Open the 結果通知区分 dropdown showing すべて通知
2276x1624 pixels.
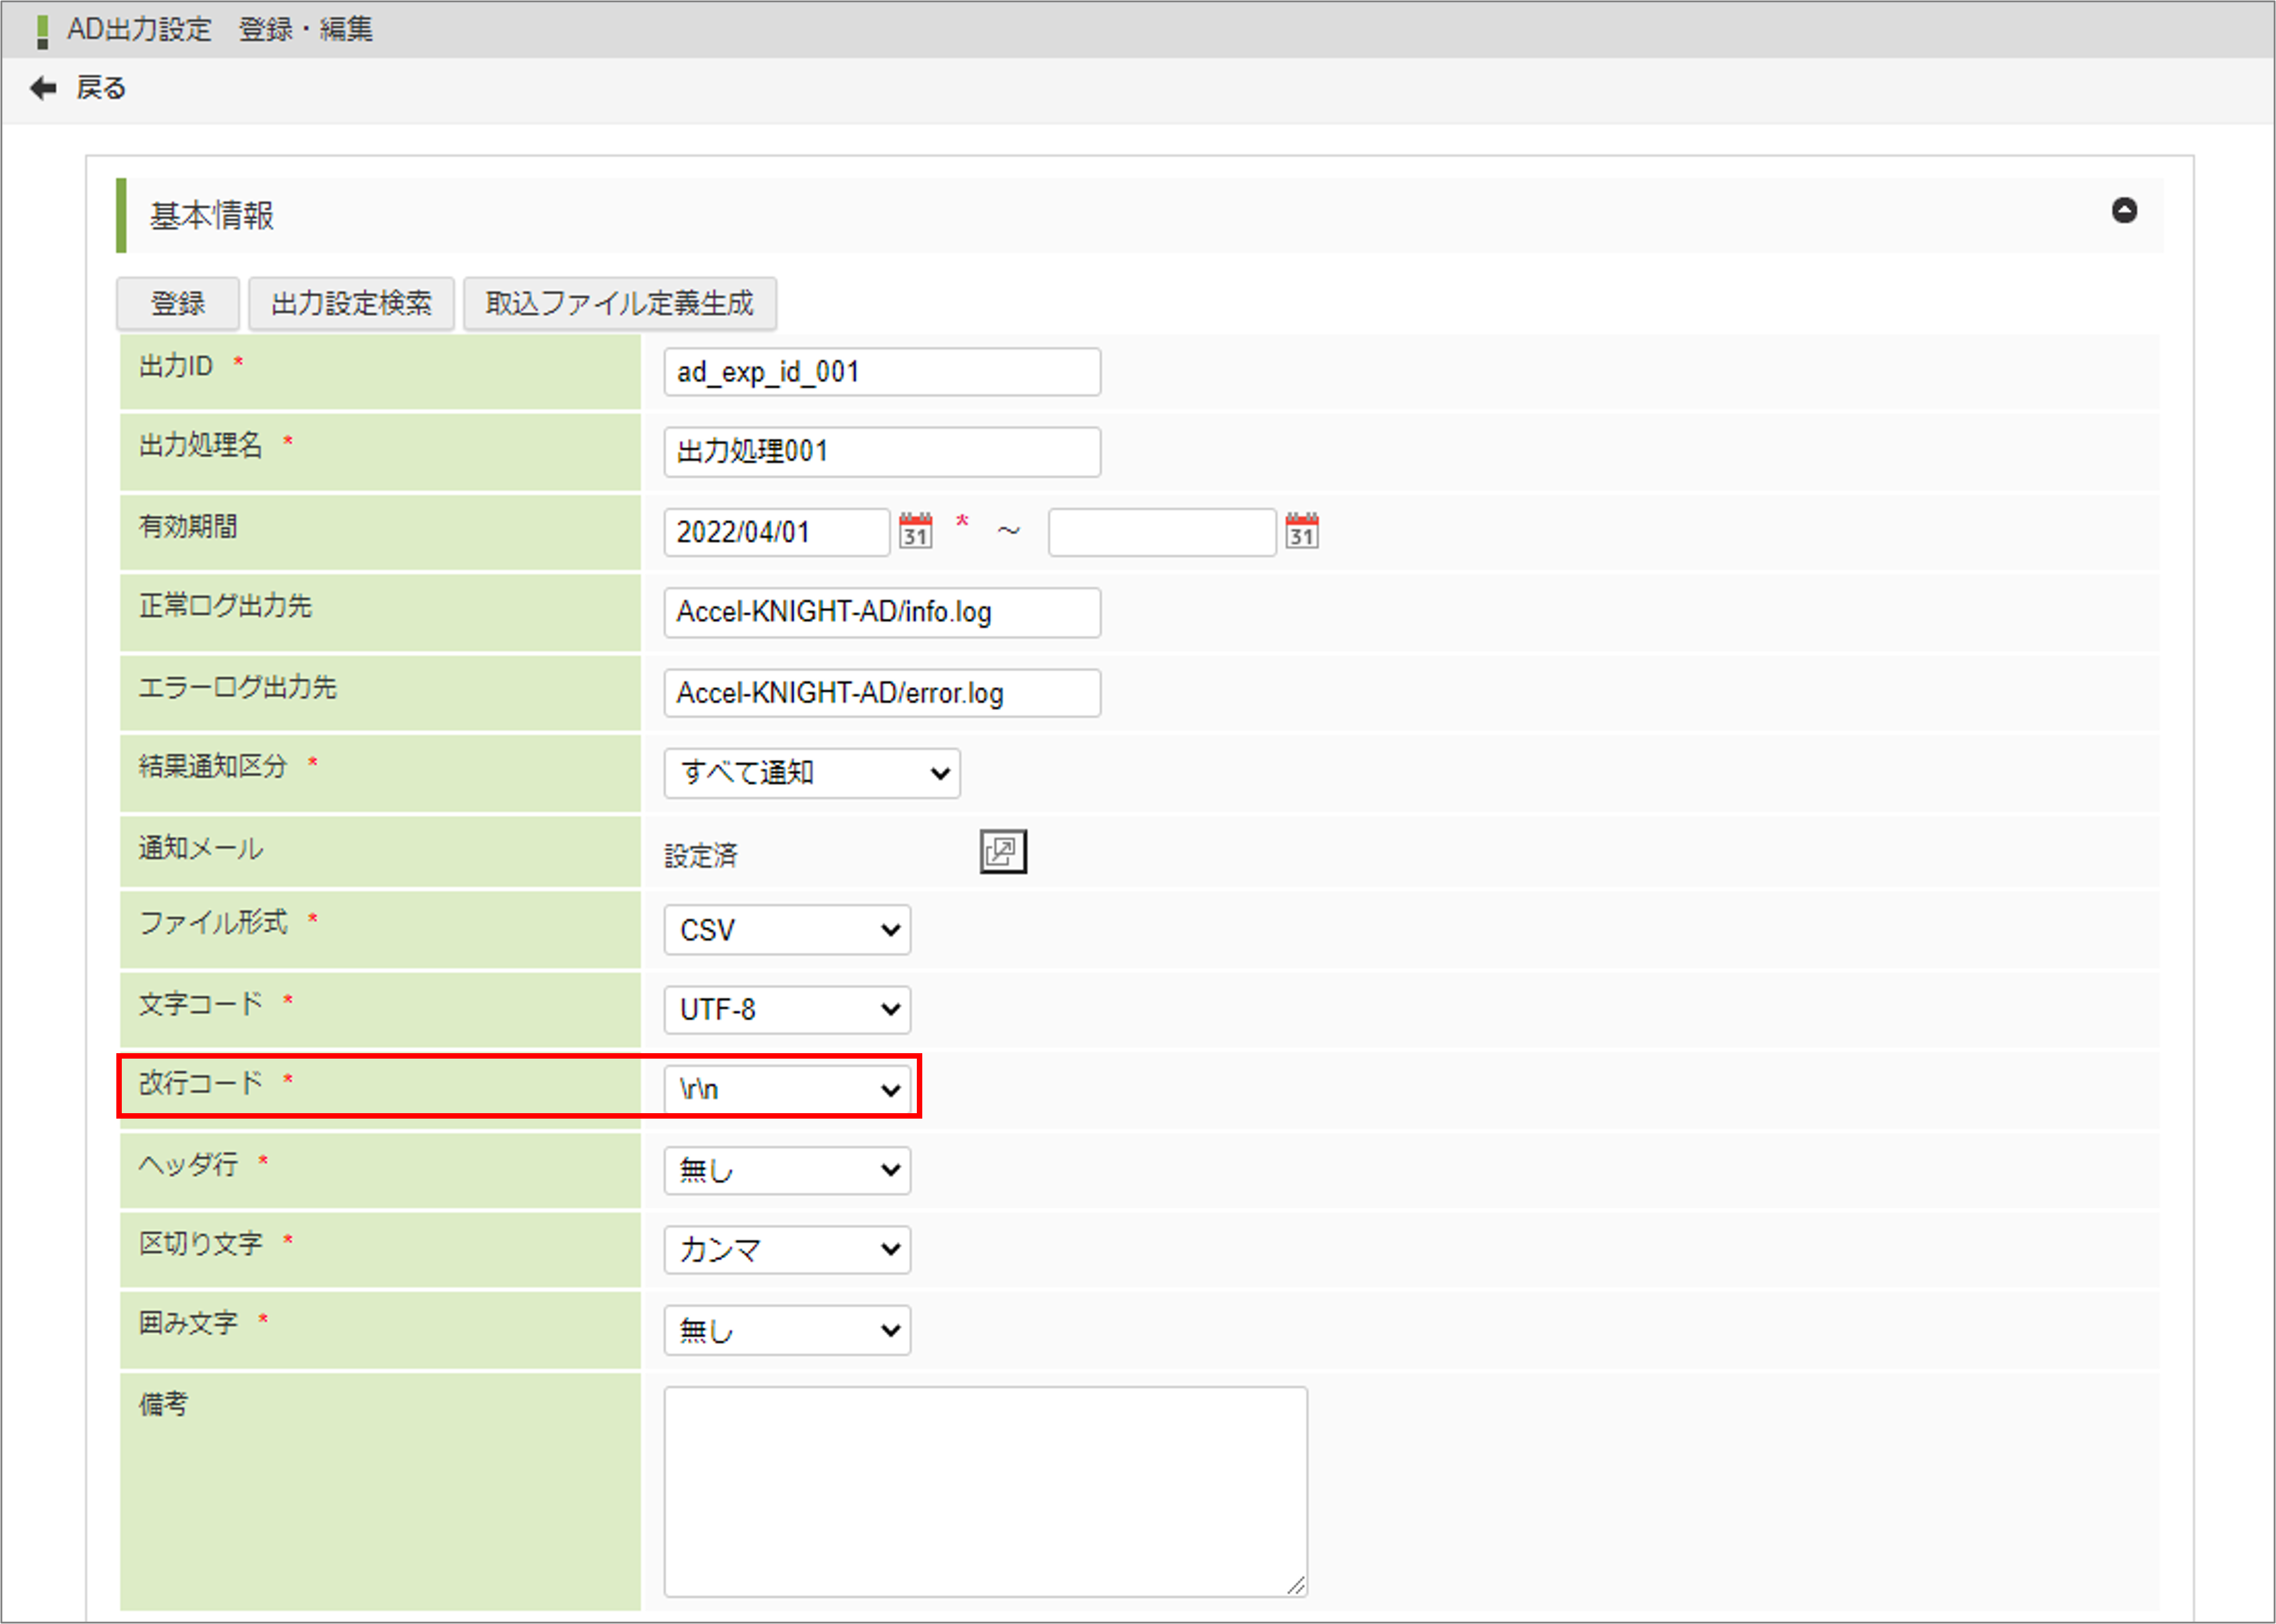click(x=811, y=772)
